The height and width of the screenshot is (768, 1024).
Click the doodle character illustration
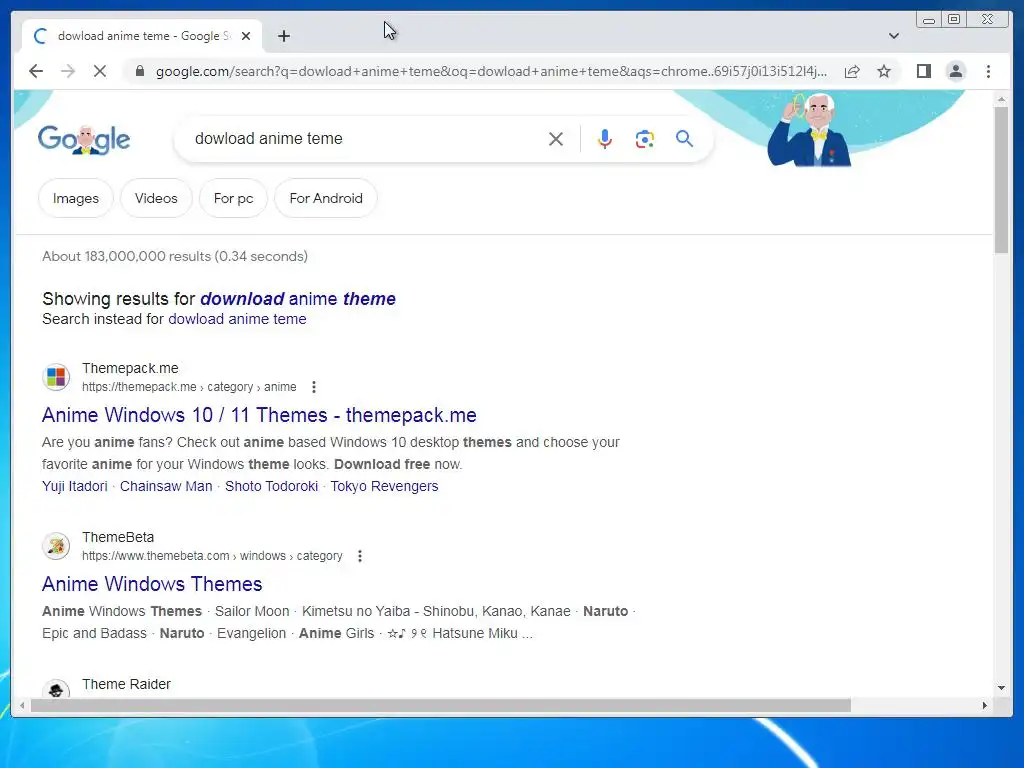(x=810, y=131)
